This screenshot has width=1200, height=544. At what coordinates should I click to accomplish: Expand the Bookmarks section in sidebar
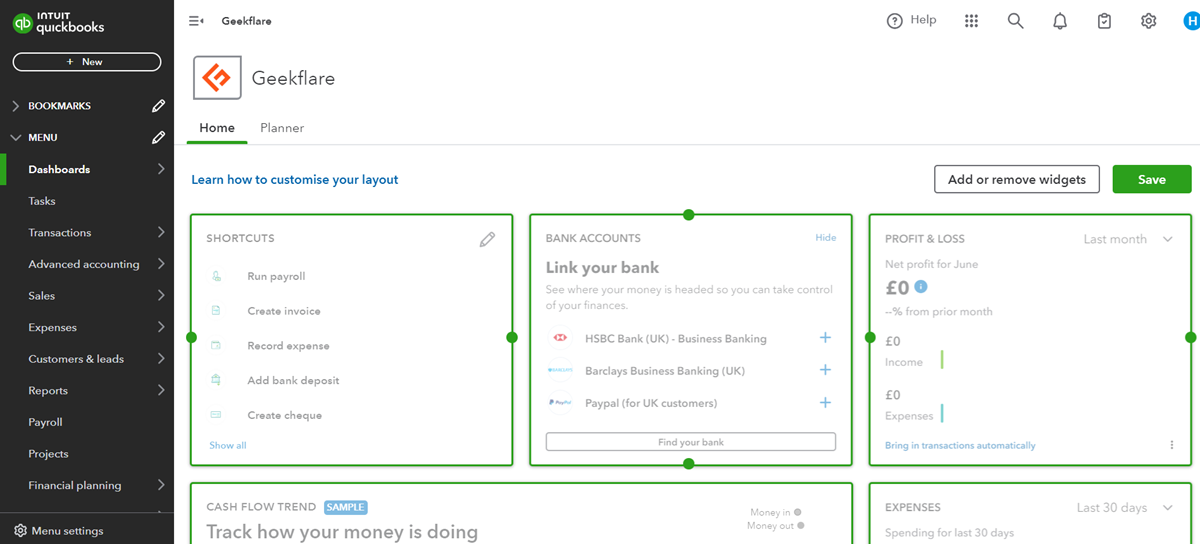click(x=16, y=106)
